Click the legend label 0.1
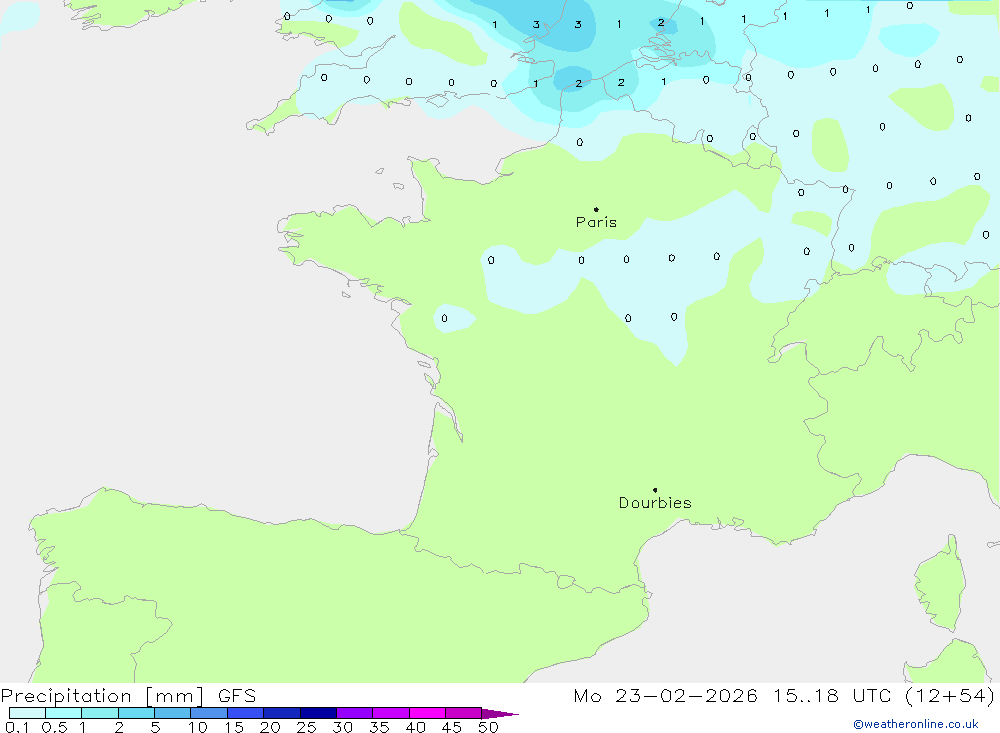Screen dimensions: 1000x733 pyautogui.click(x=17, y=727)
